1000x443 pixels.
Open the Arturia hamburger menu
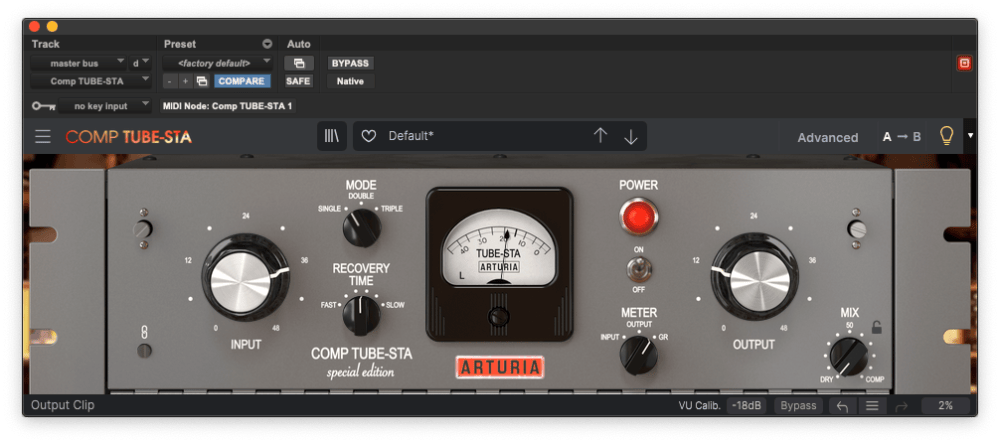tap(43, 136)
